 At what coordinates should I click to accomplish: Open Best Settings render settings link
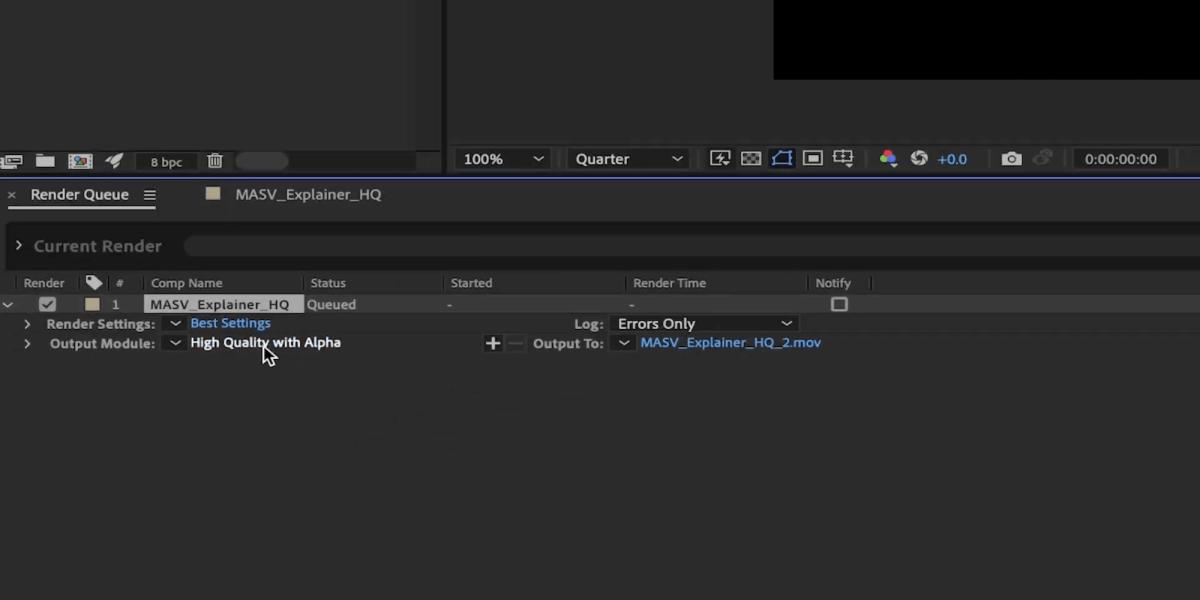tap(230, 324)
